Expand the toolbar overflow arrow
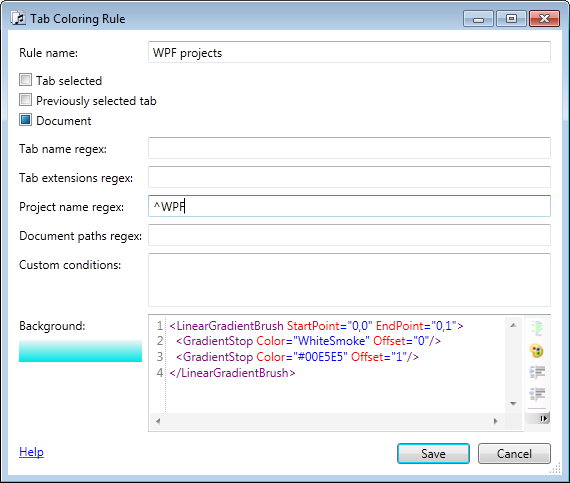The height and width of the screenshot is (483, 570). (x=543, y=419)
